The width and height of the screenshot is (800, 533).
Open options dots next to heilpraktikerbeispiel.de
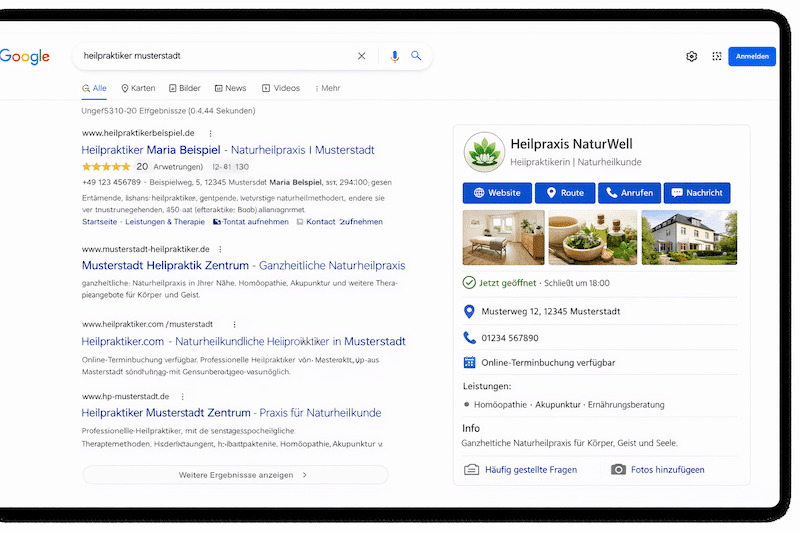(210, 133)
